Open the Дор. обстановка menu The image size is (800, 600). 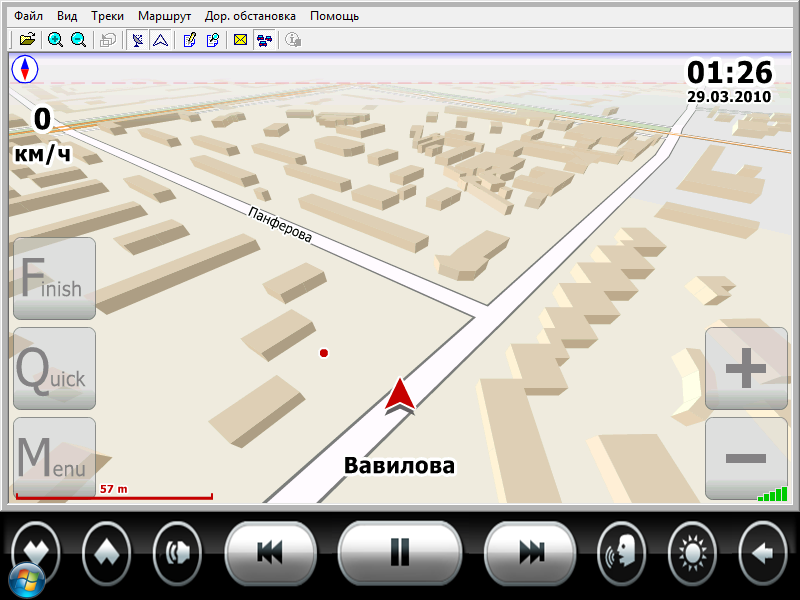[250, 16]
